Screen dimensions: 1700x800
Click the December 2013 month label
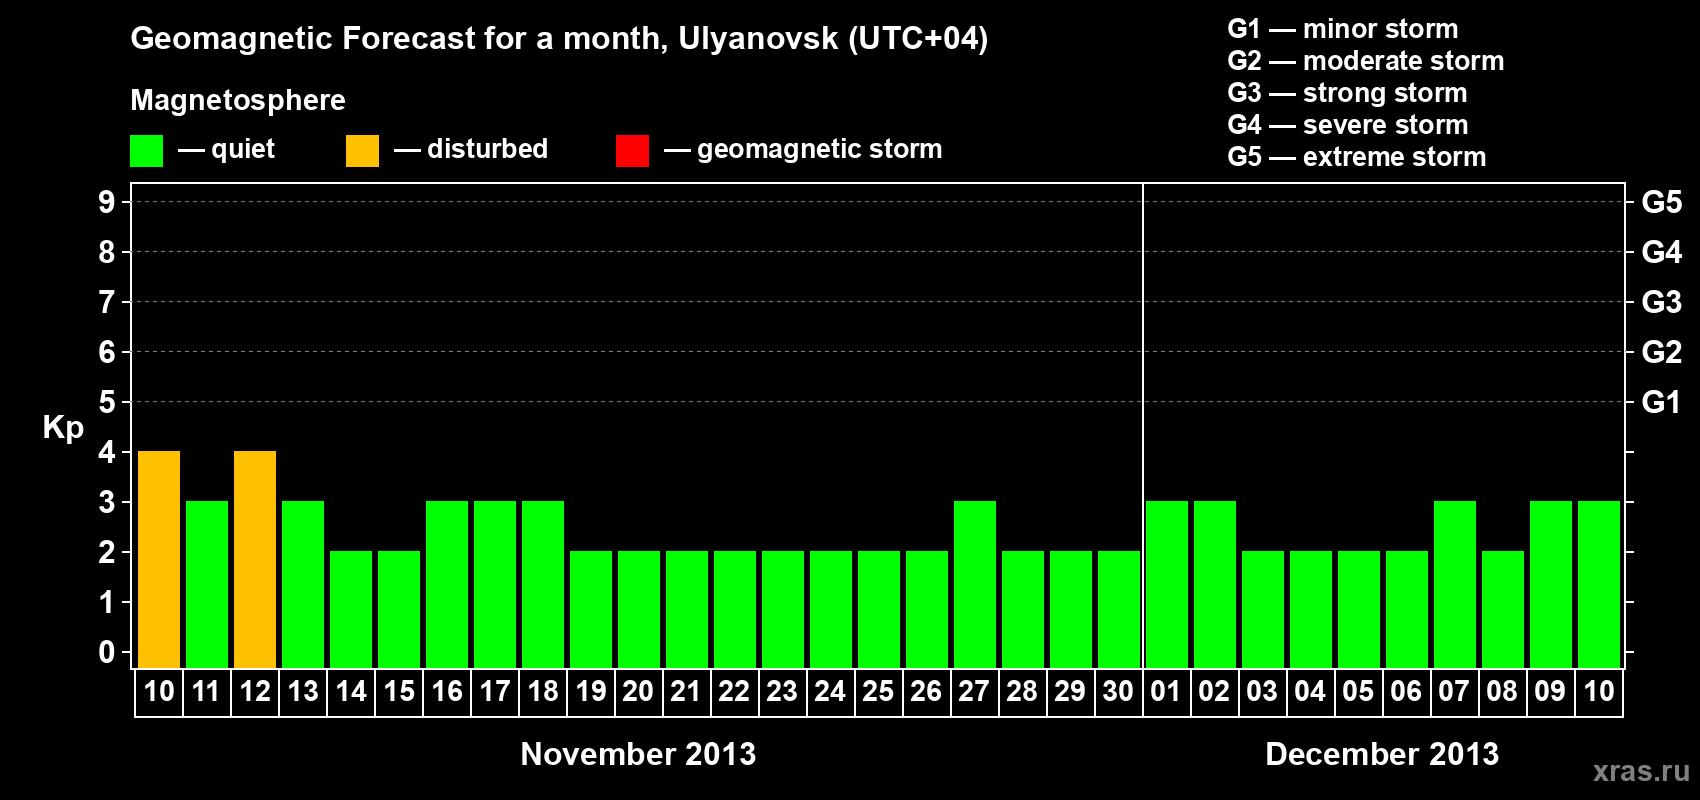pyautogui.click(x=1382, y=754)
